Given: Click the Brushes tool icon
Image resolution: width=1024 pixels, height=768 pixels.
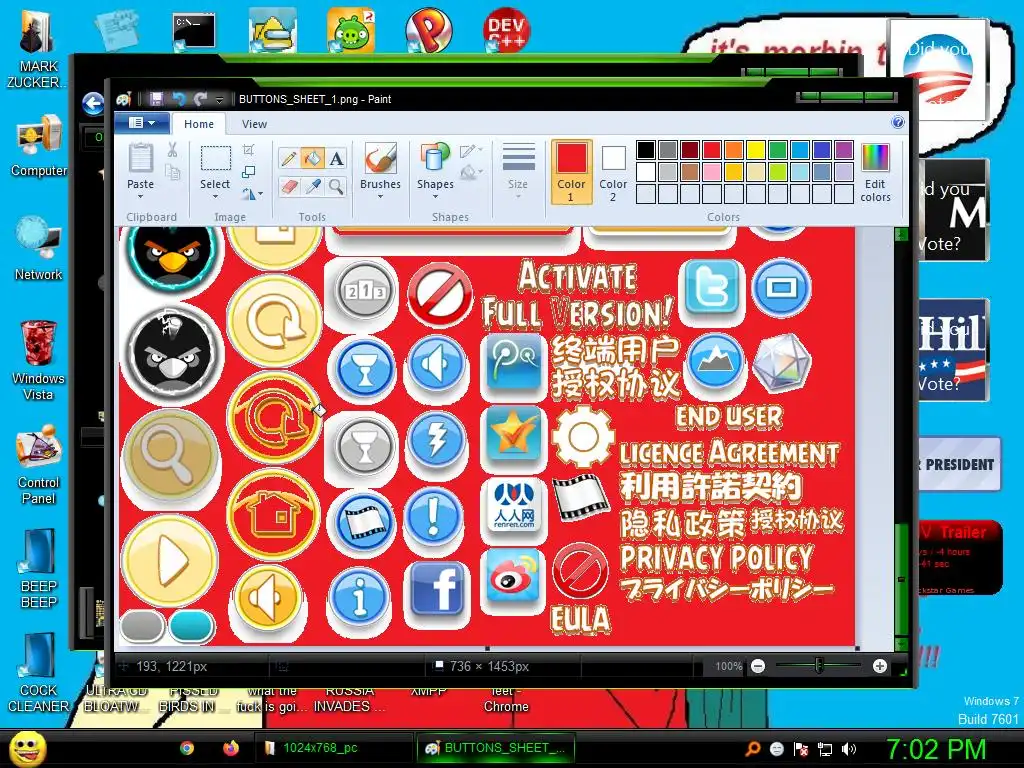Looking at the screenshot, I should [380, 159].
